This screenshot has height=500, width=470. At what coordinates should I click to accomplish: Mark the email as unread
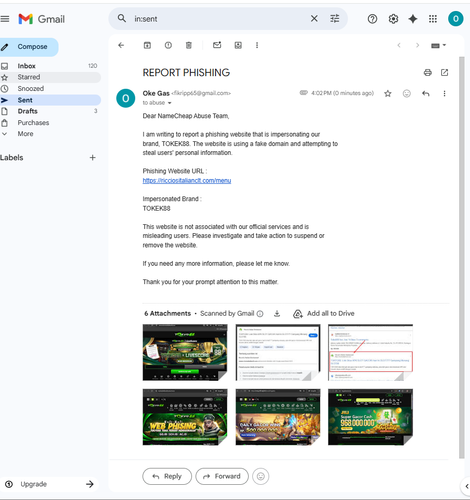point(217,45)
